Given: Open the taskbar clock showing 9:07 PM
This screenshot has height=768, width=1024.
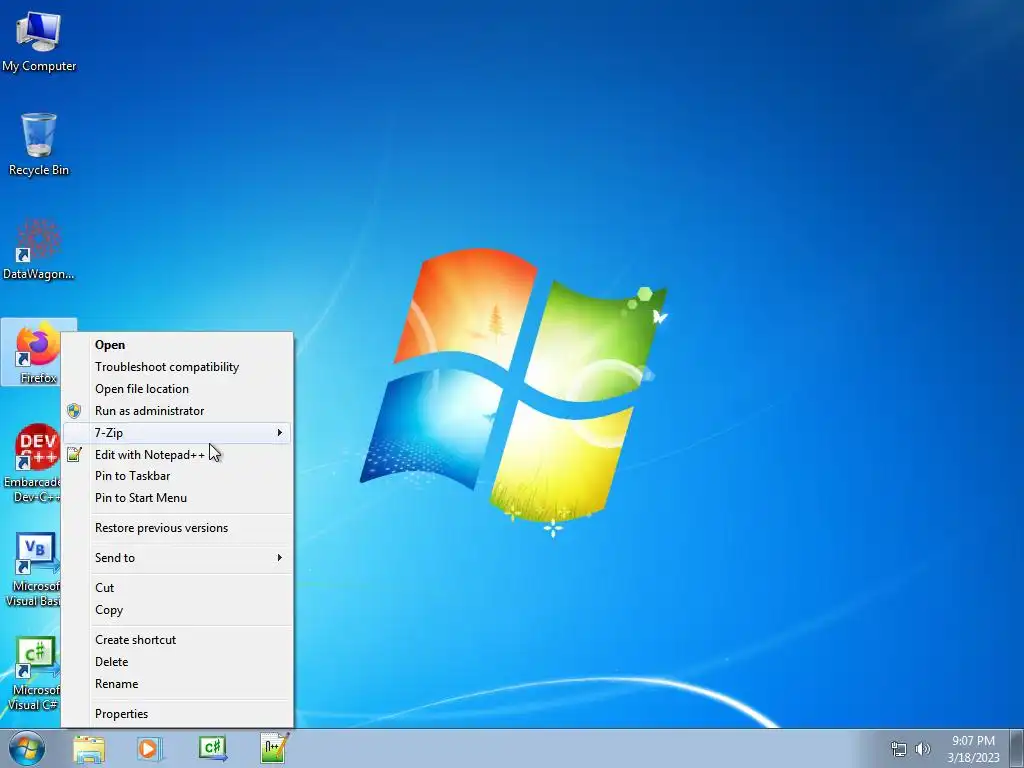Looking at the screenshot, I should [x=973, y=749].
